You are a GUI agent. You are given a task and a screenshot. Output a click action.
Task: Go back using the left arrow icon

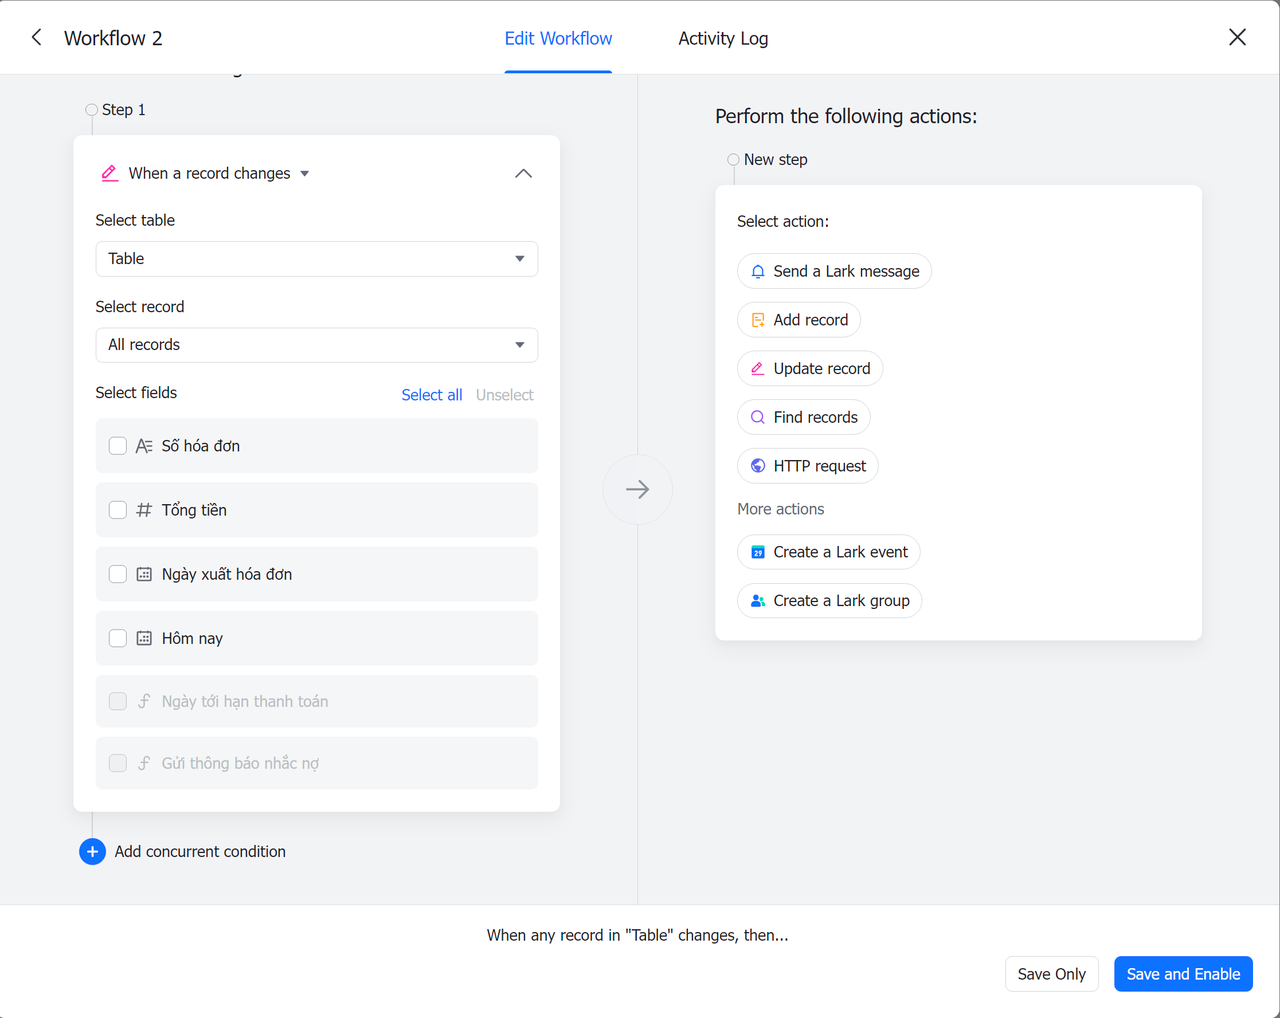click(x=37, y=38)
